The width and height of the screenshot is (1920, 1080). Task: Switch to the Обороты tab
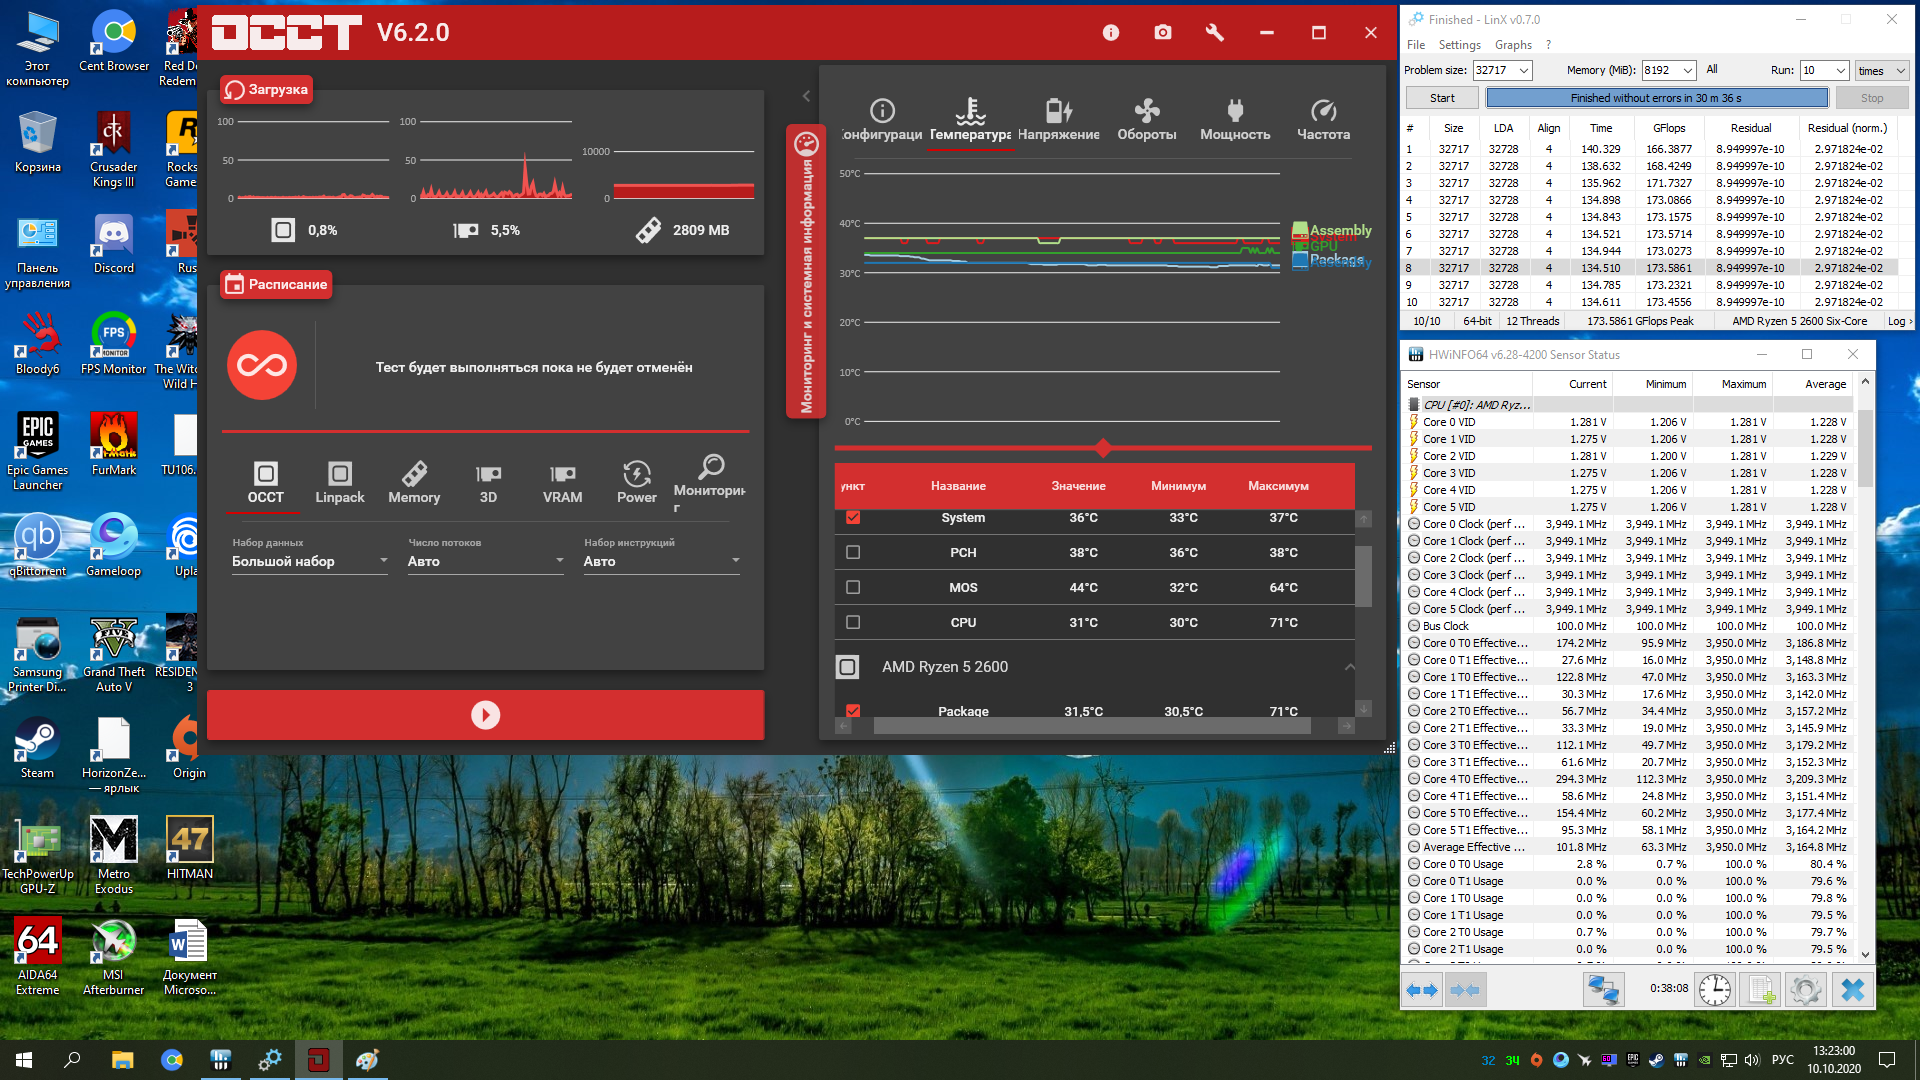click(1147, 120)
